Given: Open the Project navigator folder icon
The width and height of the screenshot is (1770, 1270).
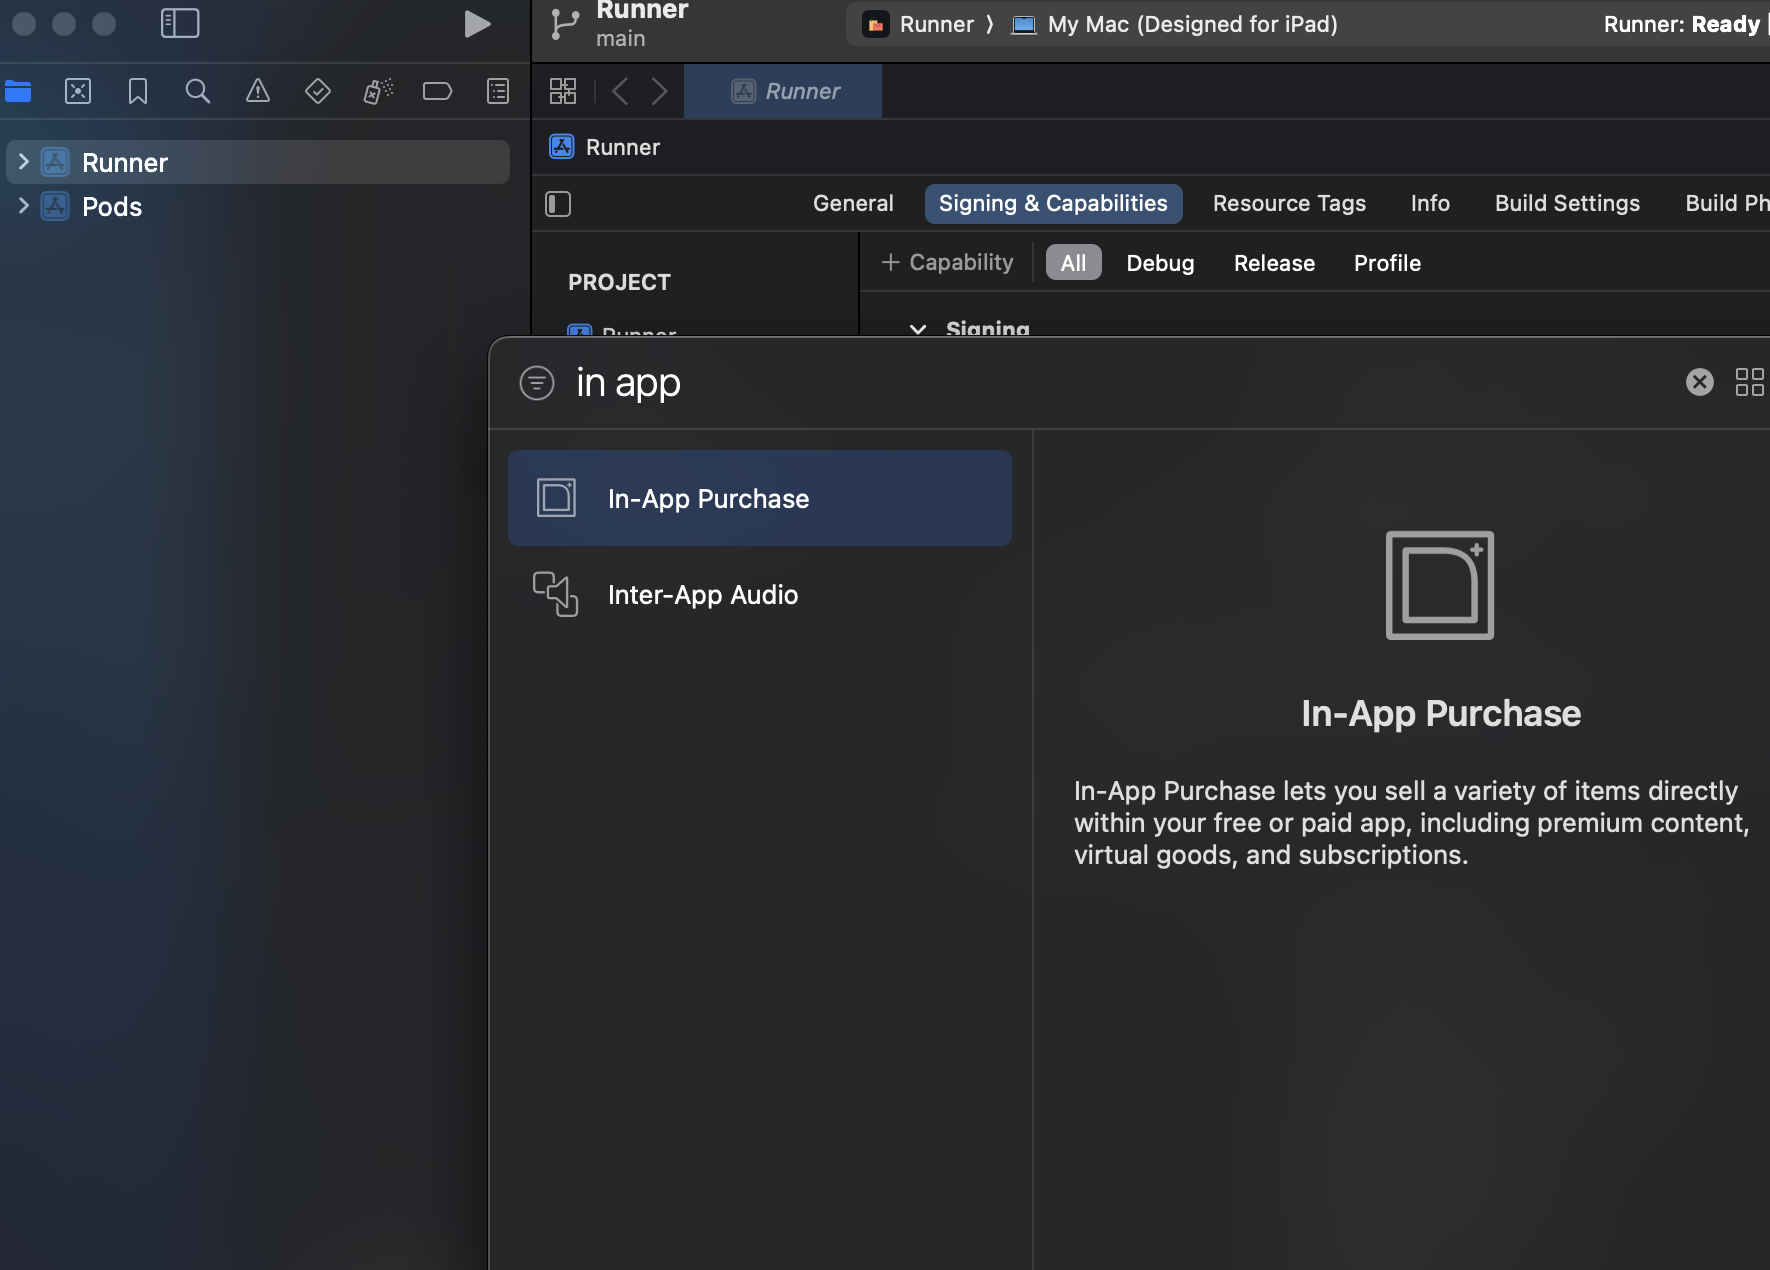Looking at the screenshot, I should (18, 92).
